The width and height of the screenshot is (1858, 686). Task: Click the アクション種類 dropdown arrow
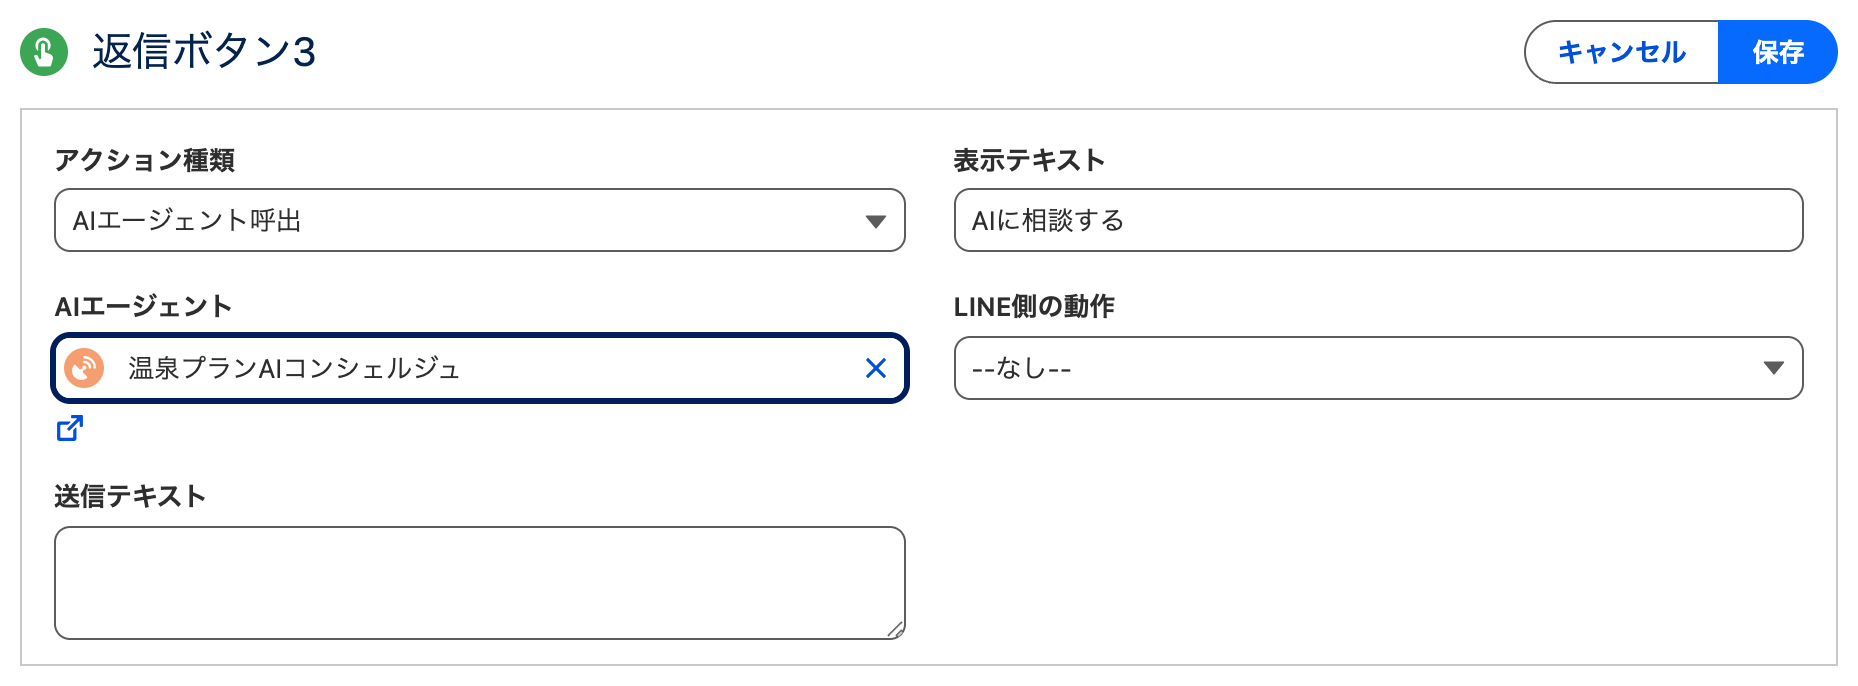876,221
